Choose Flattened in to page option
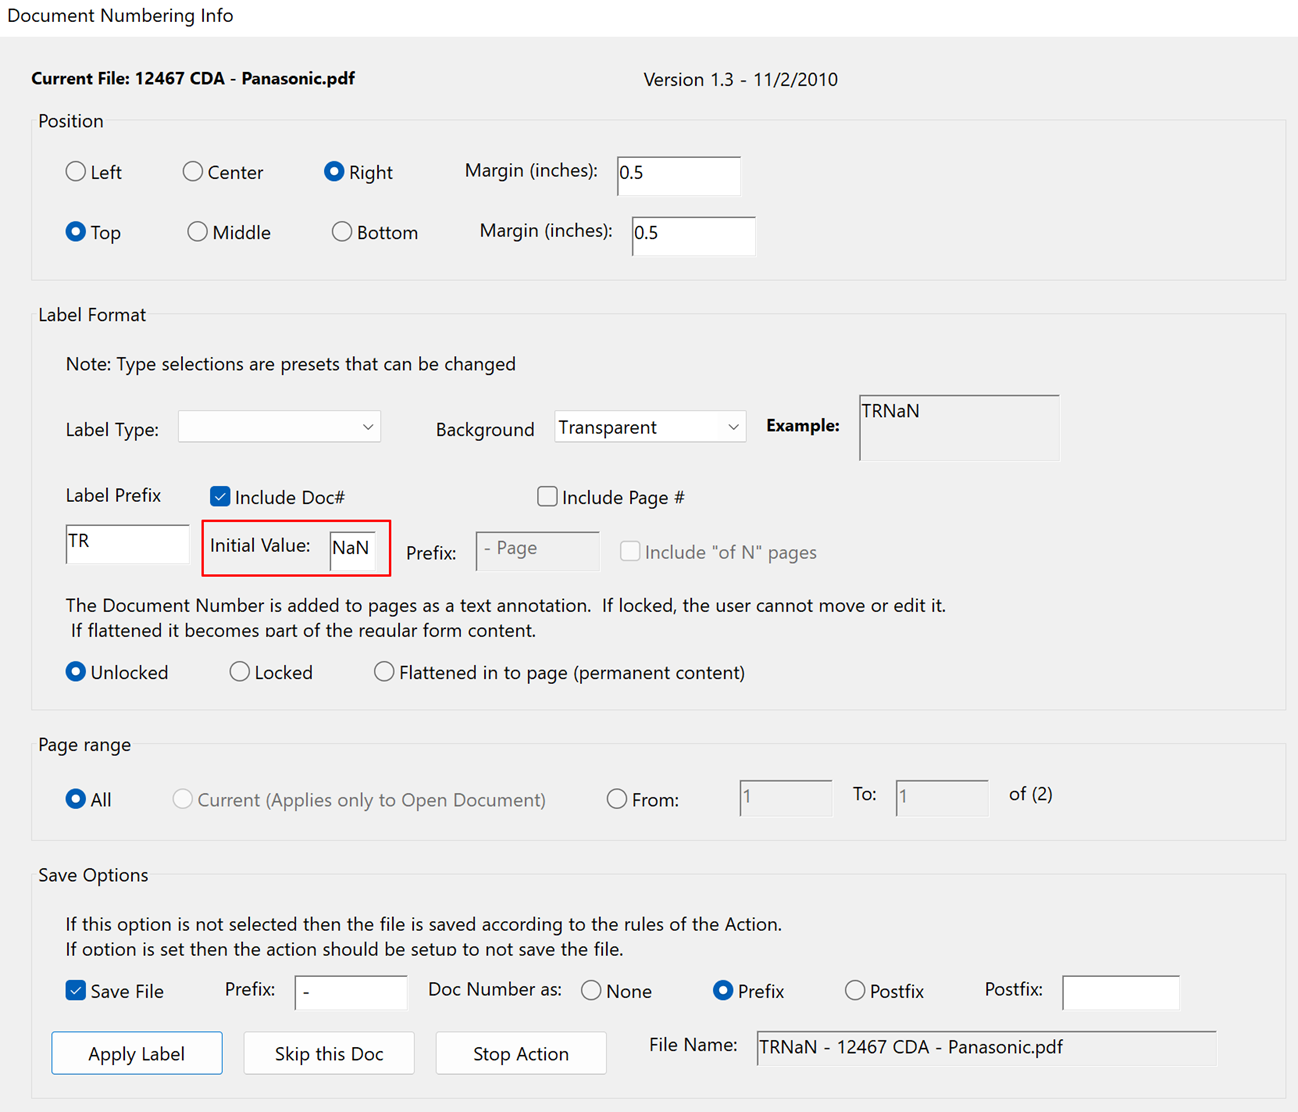The image size is (1298, 1112). point(384,672)
